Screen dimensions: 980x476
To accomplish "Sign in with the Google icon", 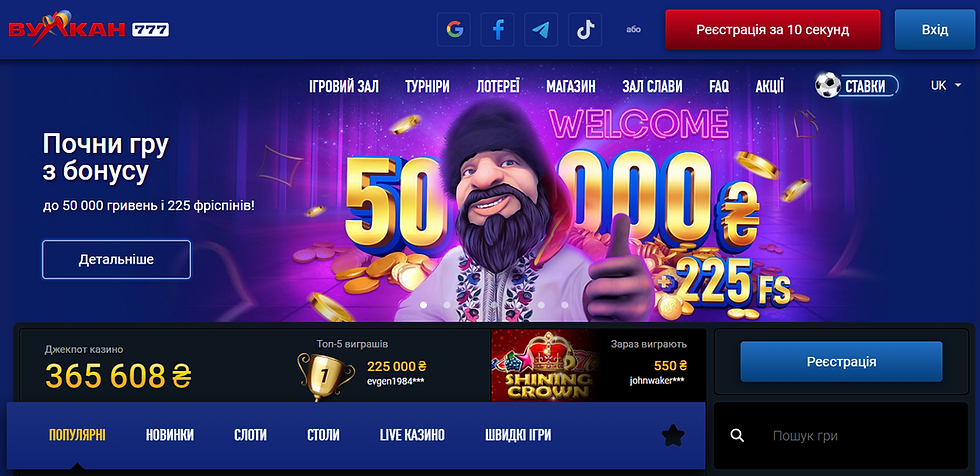I will pos(454,29).
